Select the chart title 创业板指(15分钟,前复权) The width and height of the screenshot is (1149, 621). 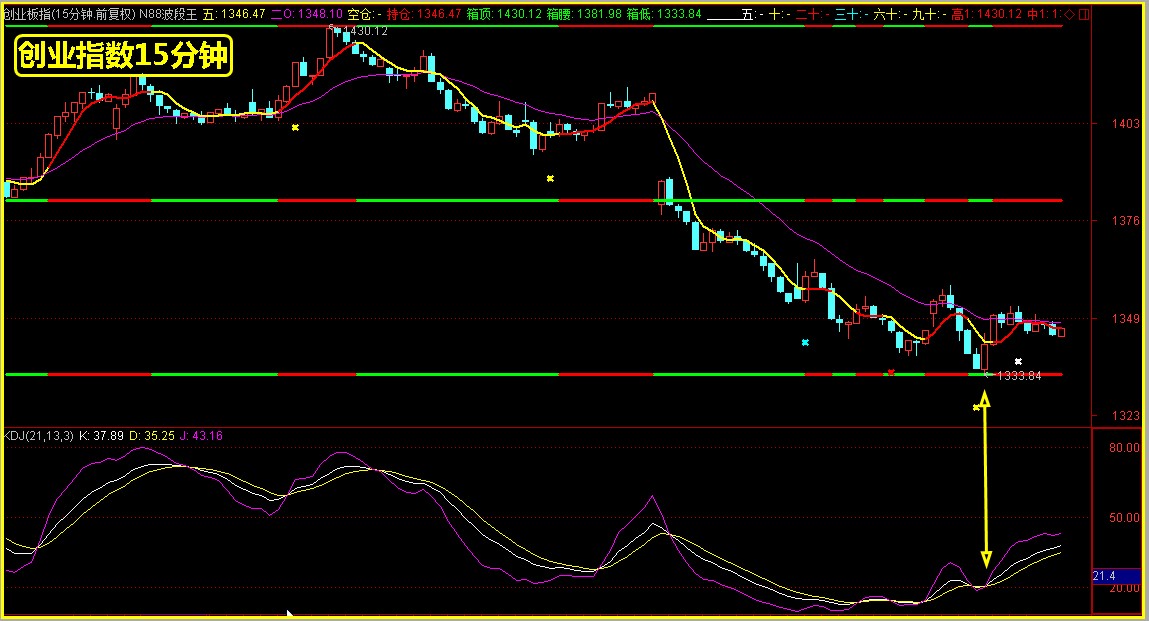coord(68,14)
